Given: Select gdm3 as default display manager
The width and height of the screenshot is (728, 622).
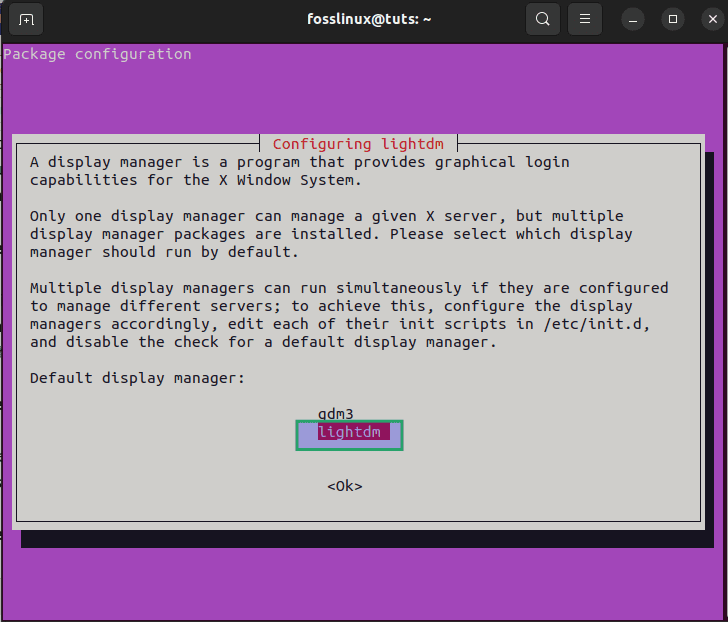Looking at the screenshot, I should [x=336, y=414].
